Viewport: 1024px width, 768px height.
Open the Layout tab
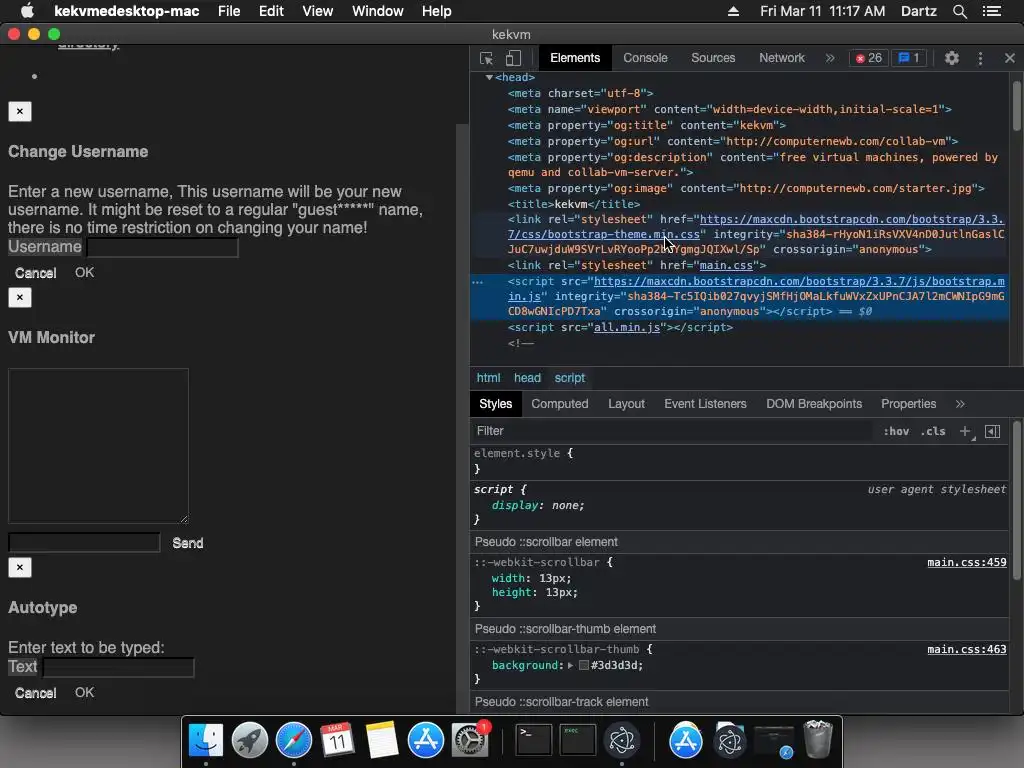[626, 404]
